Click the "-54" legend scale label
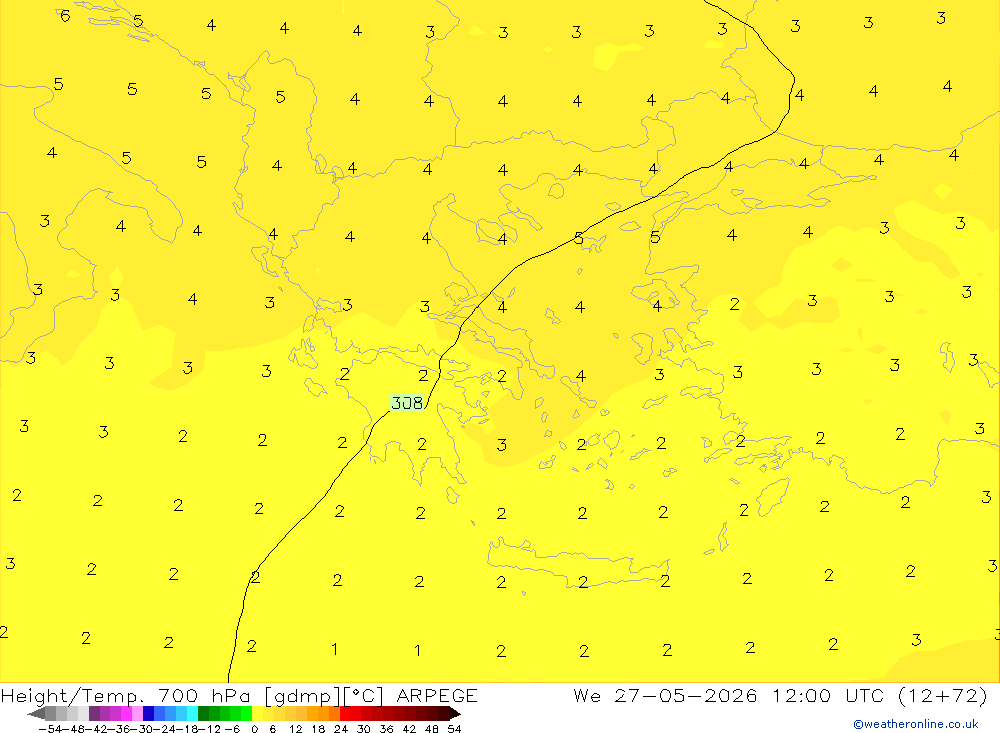Image resolution: width=1000 pixels, height=733 pixels. click(x=50, y=729)
